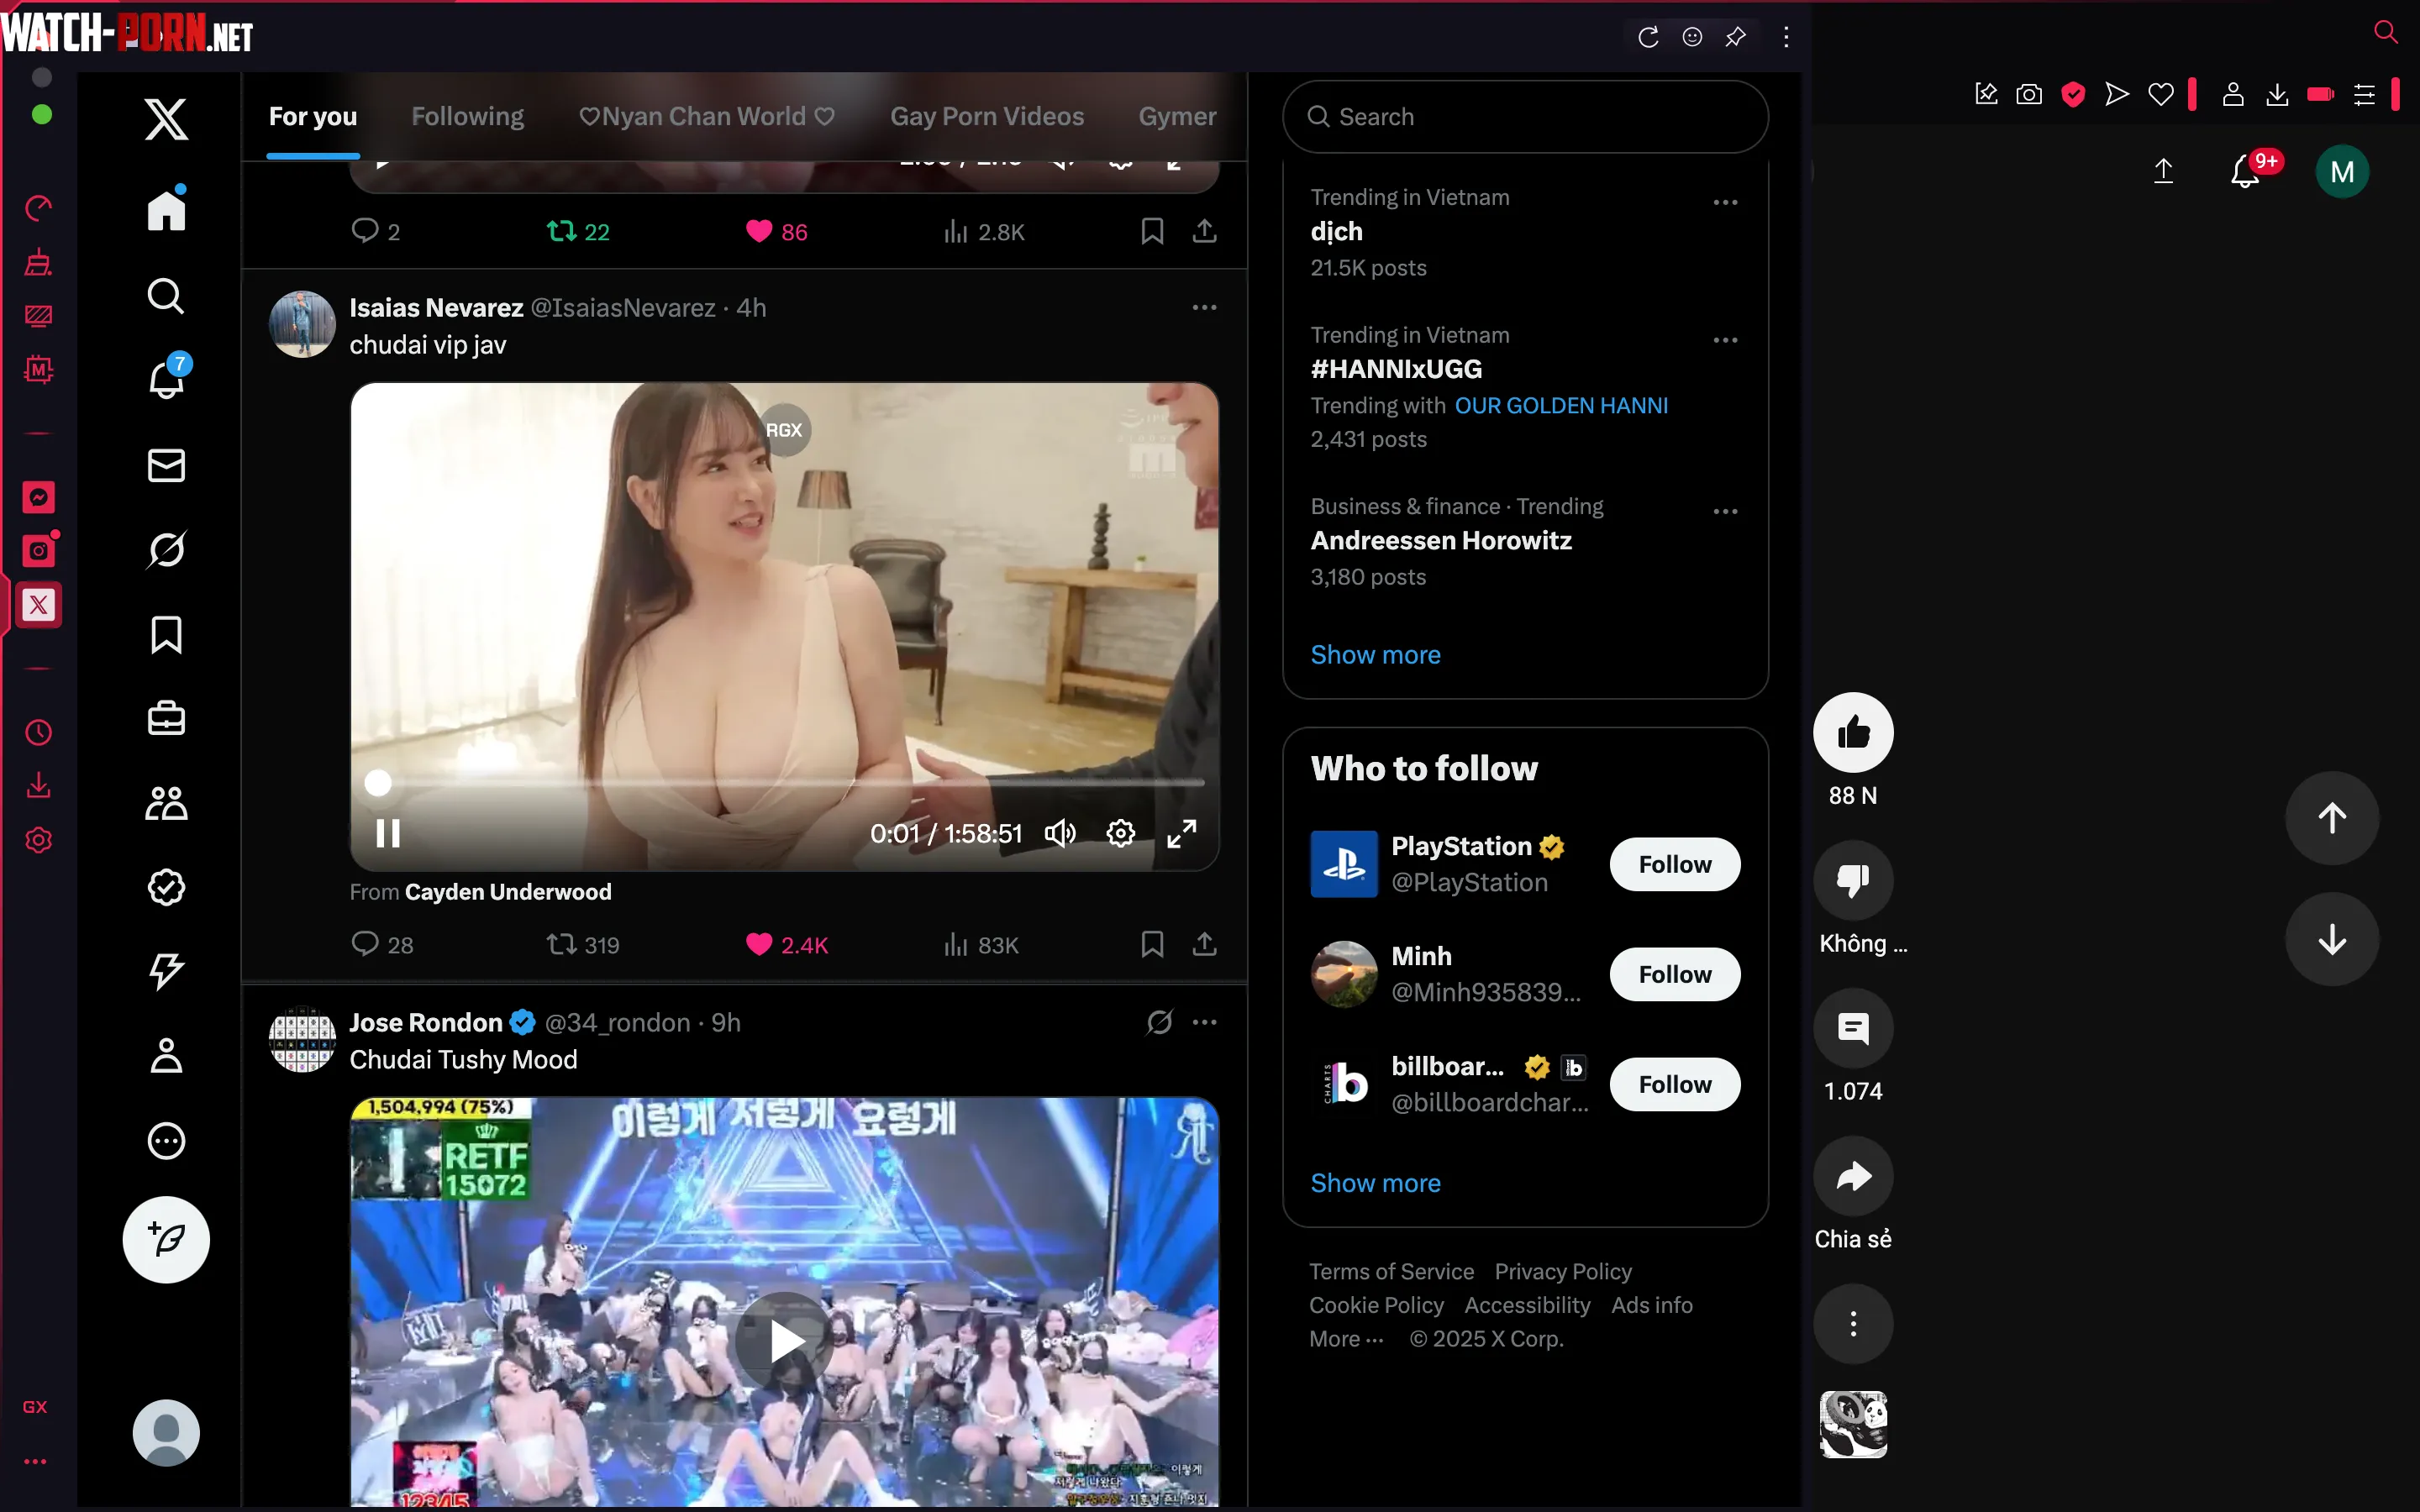Click the X Search input field
This screenshot has width=2420, height=1512.
(1540, 117)
